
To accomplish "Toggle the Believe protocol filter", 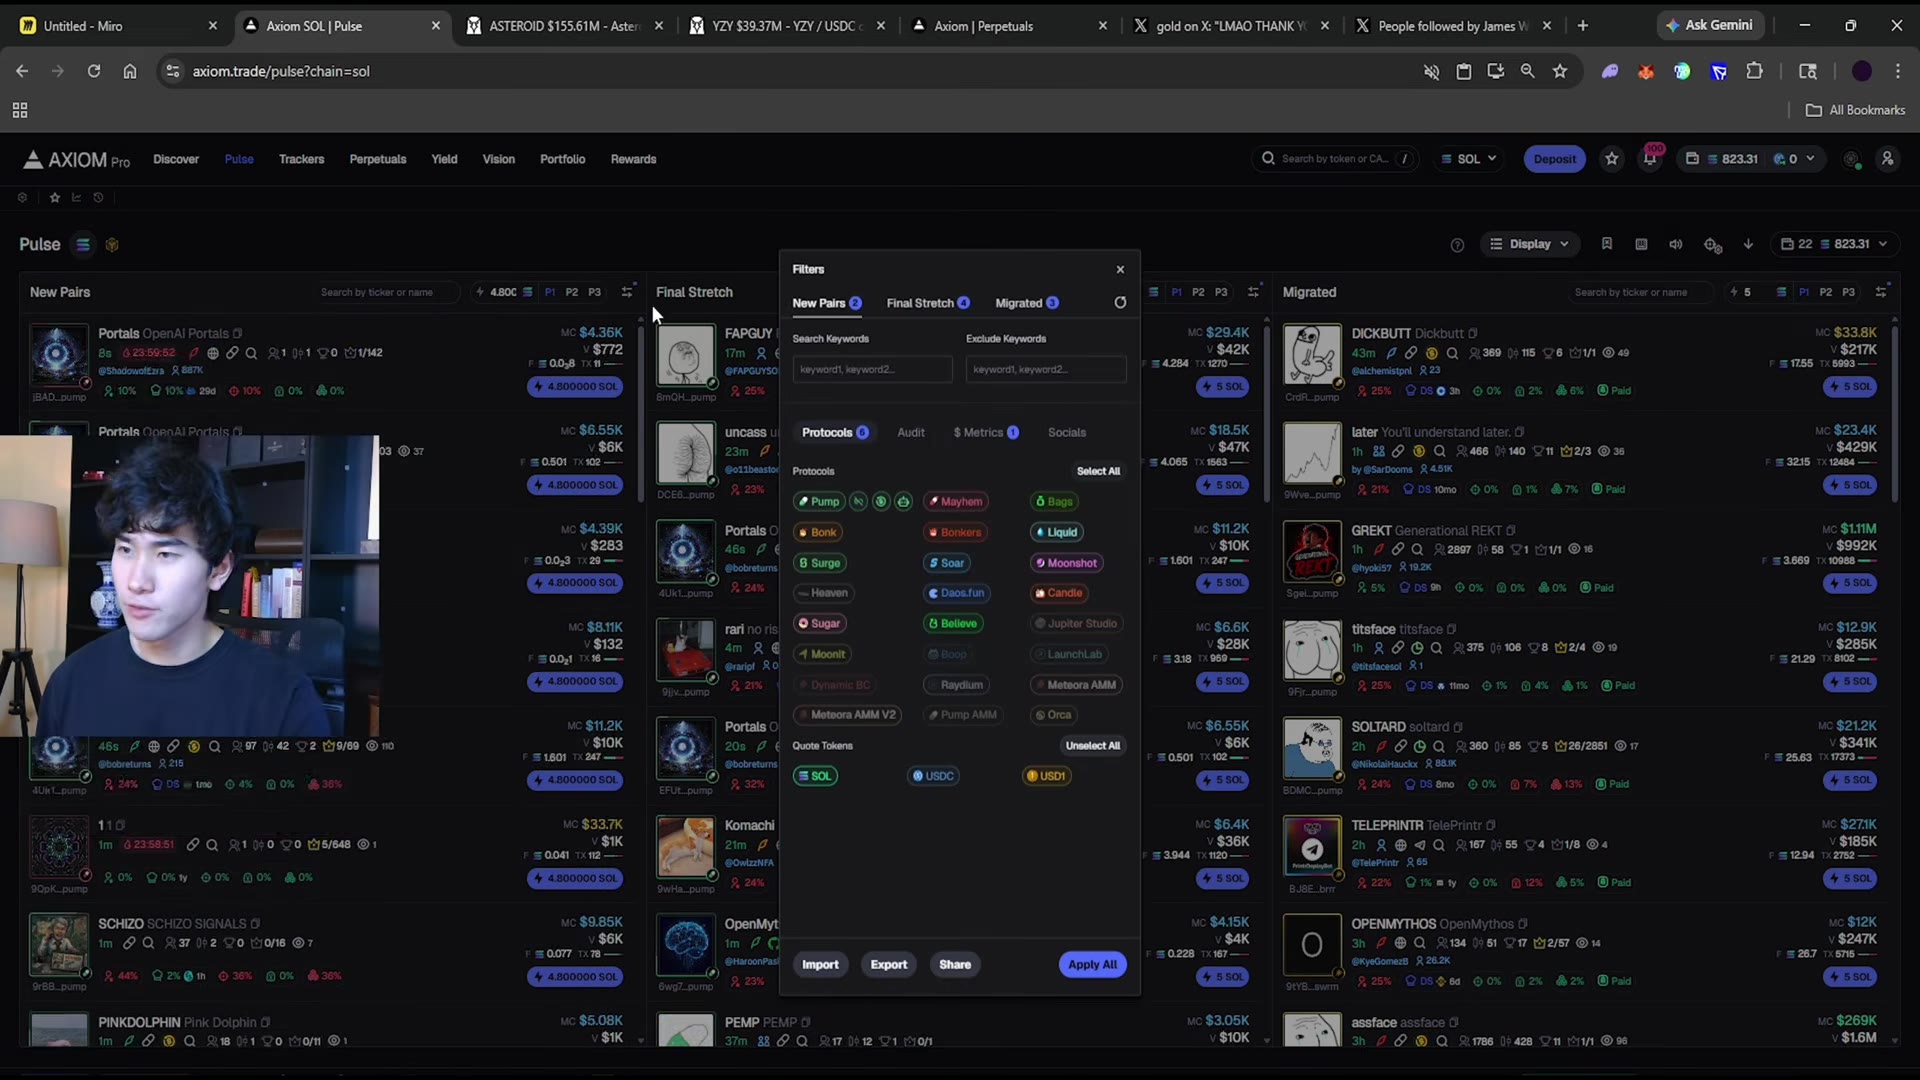I will [953, 624].
